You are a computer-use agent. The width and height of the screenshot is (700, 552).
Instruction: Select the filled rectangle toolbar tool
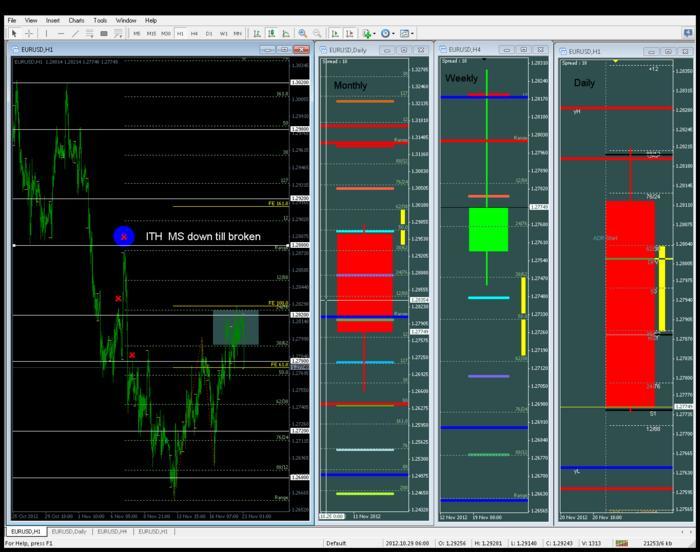104,33
